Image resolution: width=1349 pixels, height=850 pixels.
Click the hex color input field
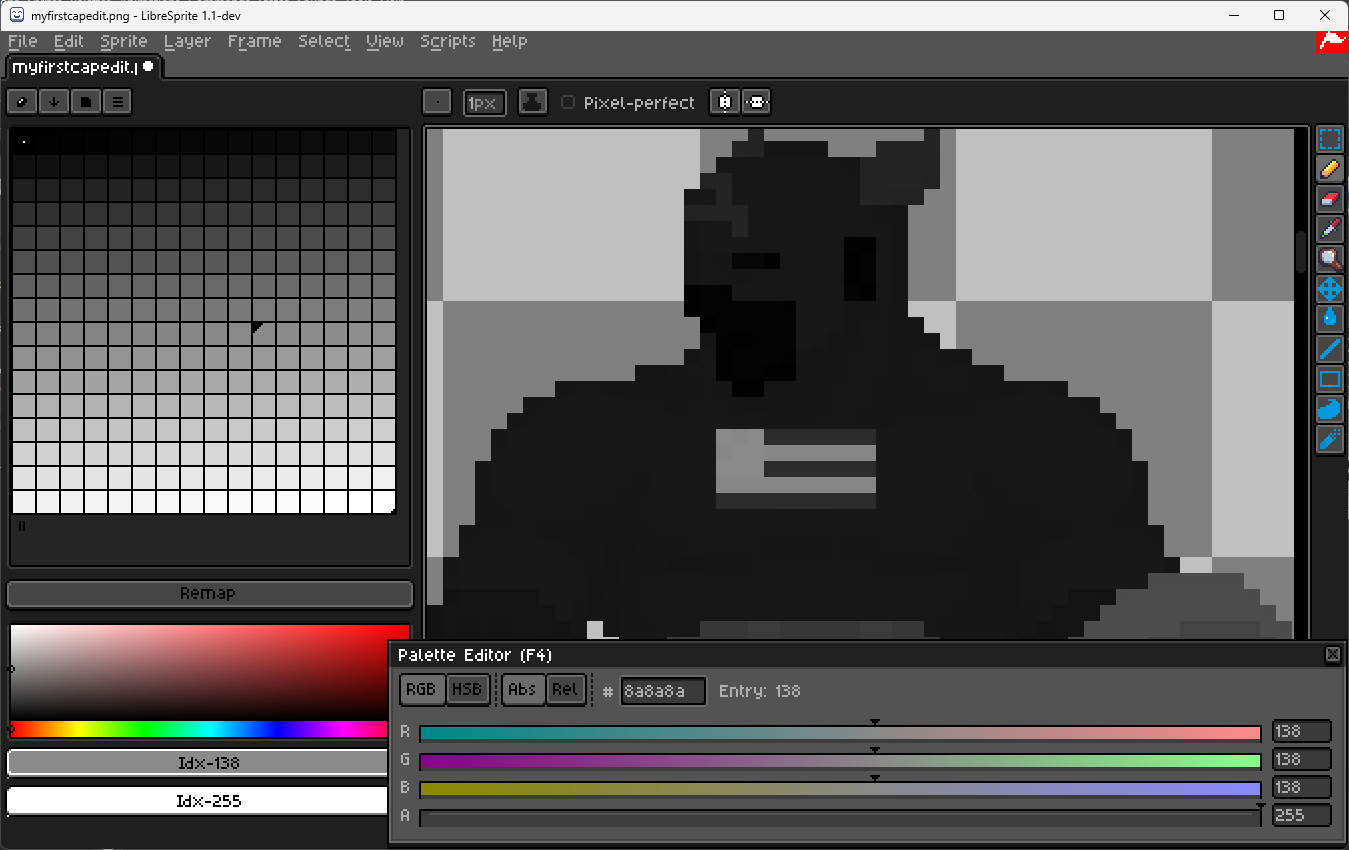(x=662, y=691)
